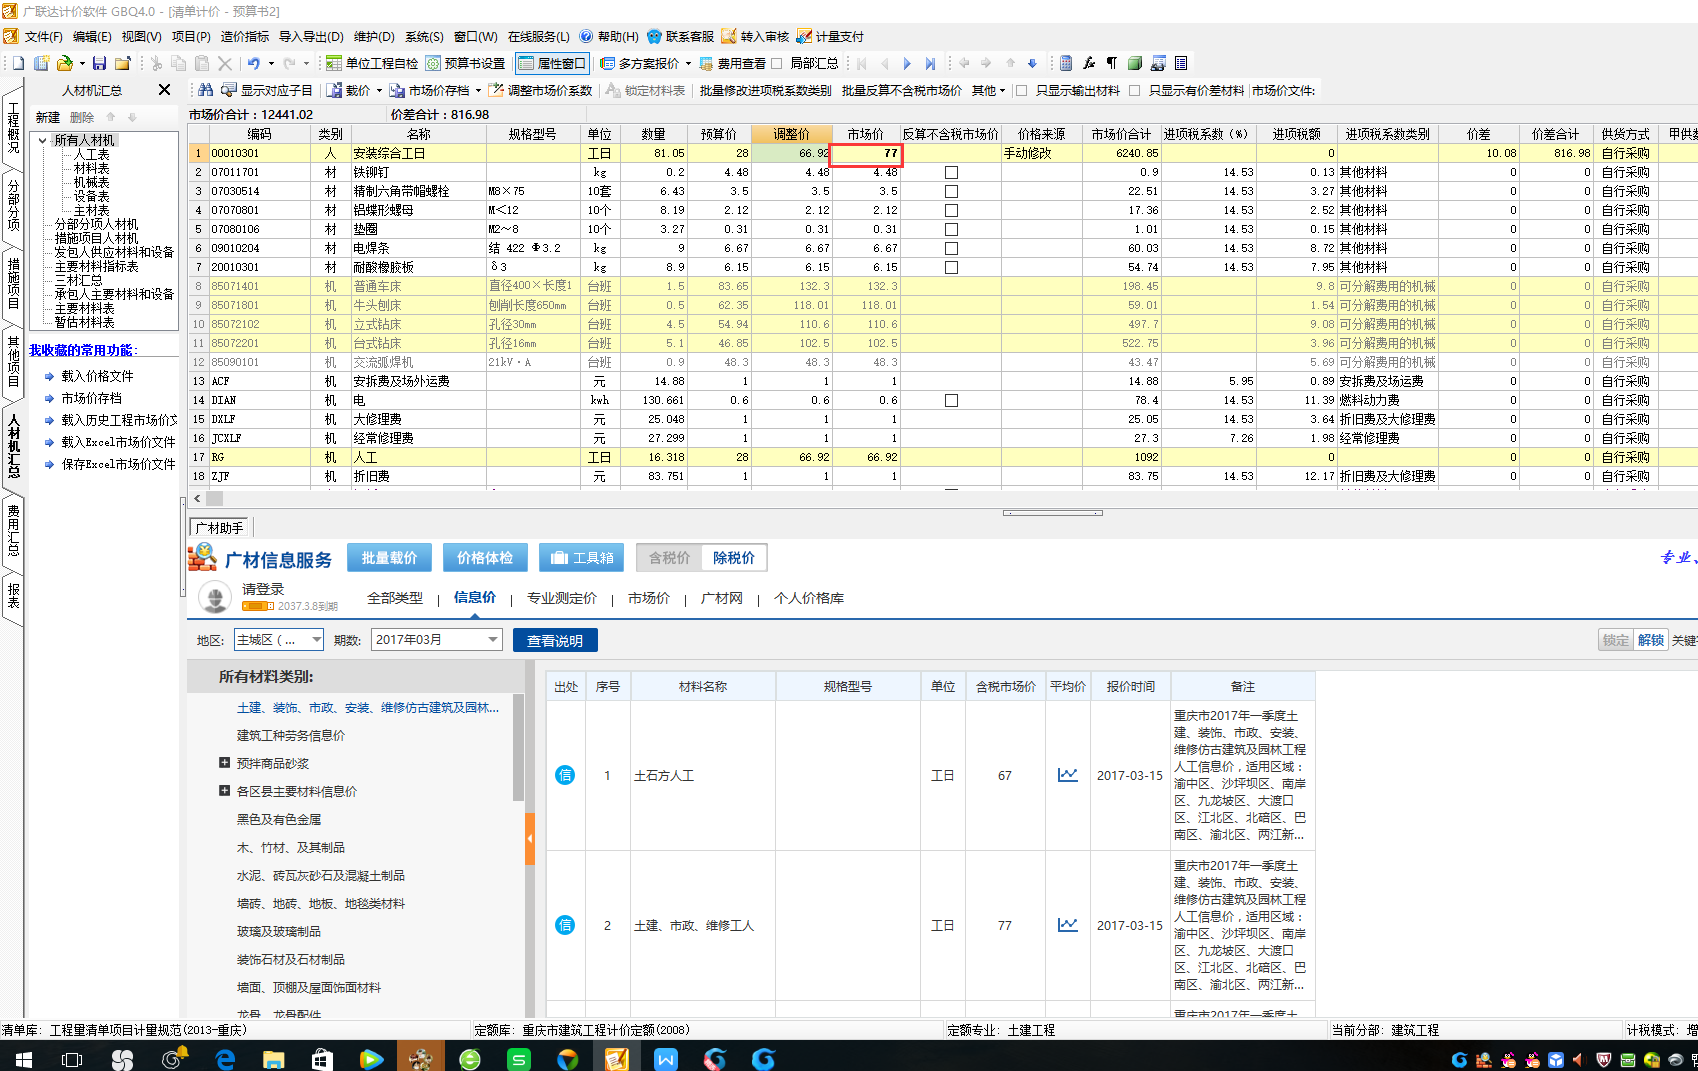This screenshot has width=1698, height=1071.
Task: Switch to 个人价格库 tab
Action: coord(809,598)
